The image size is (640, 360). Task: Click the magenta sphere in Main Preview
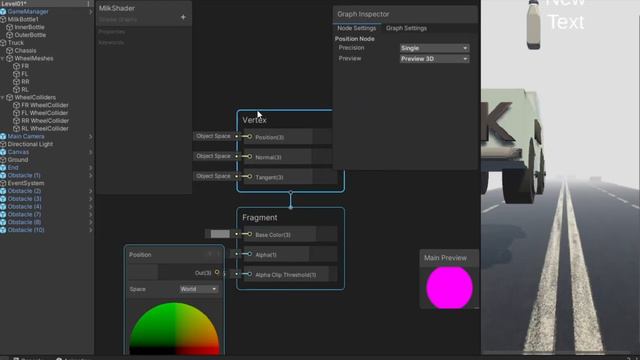tap(449, 287)
